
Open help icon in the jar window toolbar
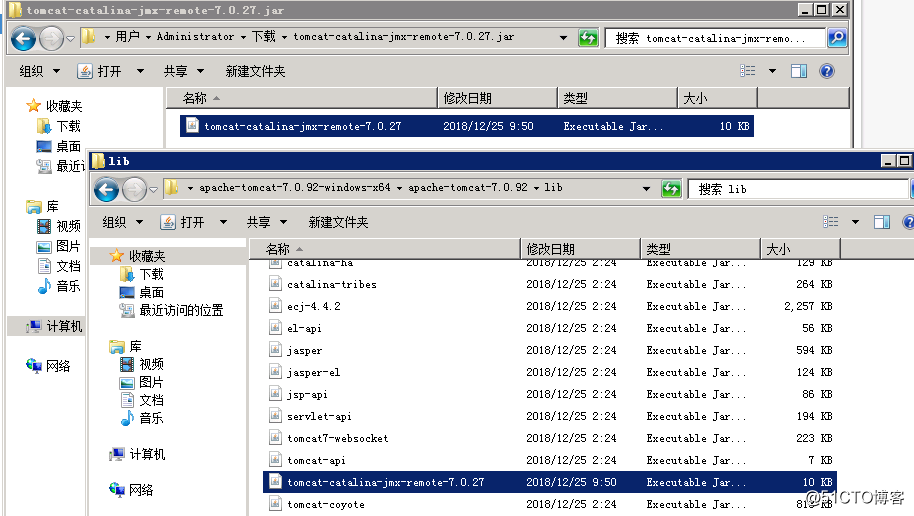(x=827, y=71)
